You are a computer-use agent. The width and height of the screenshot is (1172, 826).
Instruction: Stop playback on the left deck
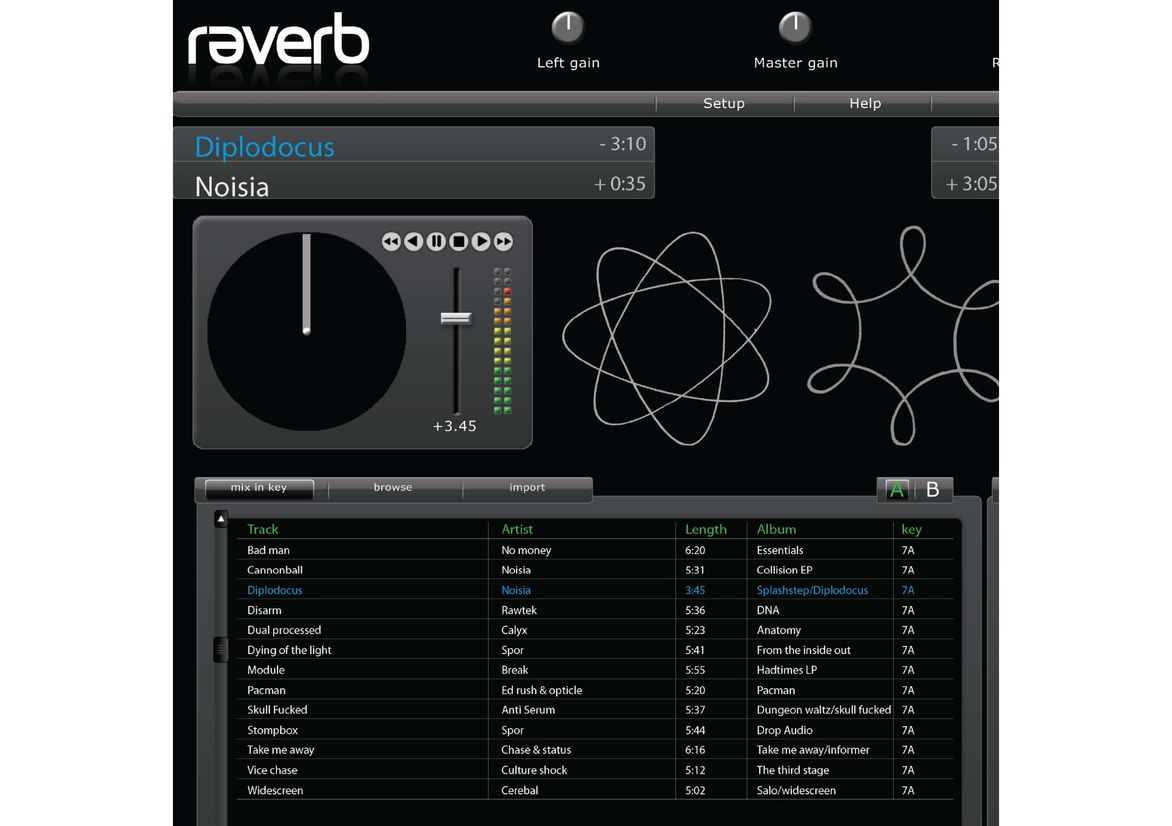coord(459,242)
